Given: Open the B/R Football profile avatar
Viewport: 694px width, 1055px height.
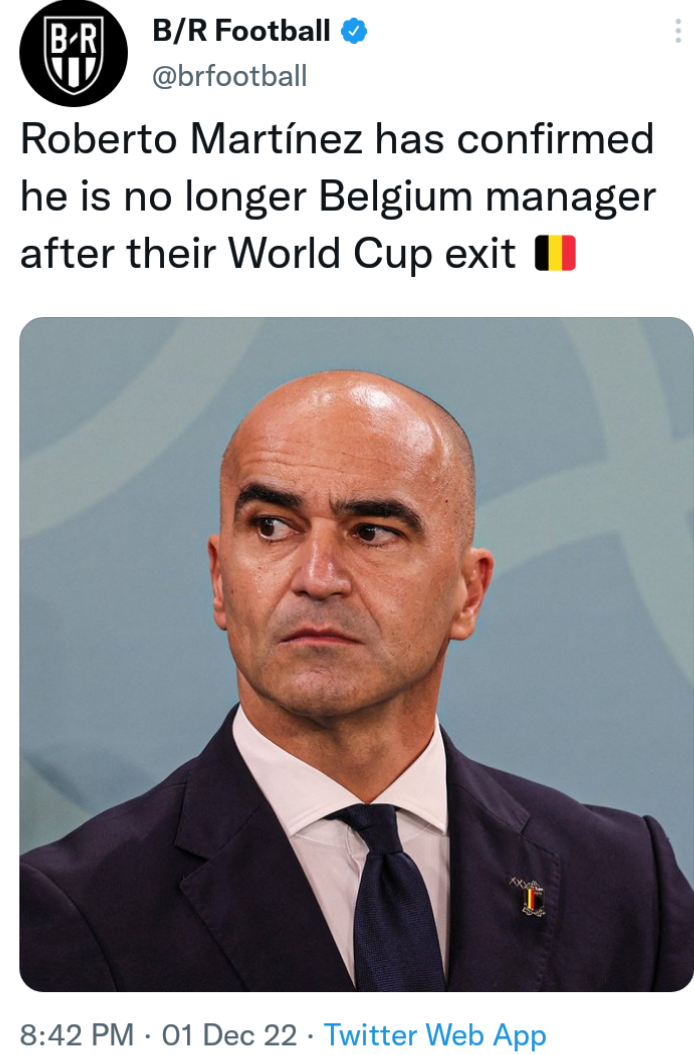Looking at the screenshot, I should pyautogui.click(x=73, y=53).
